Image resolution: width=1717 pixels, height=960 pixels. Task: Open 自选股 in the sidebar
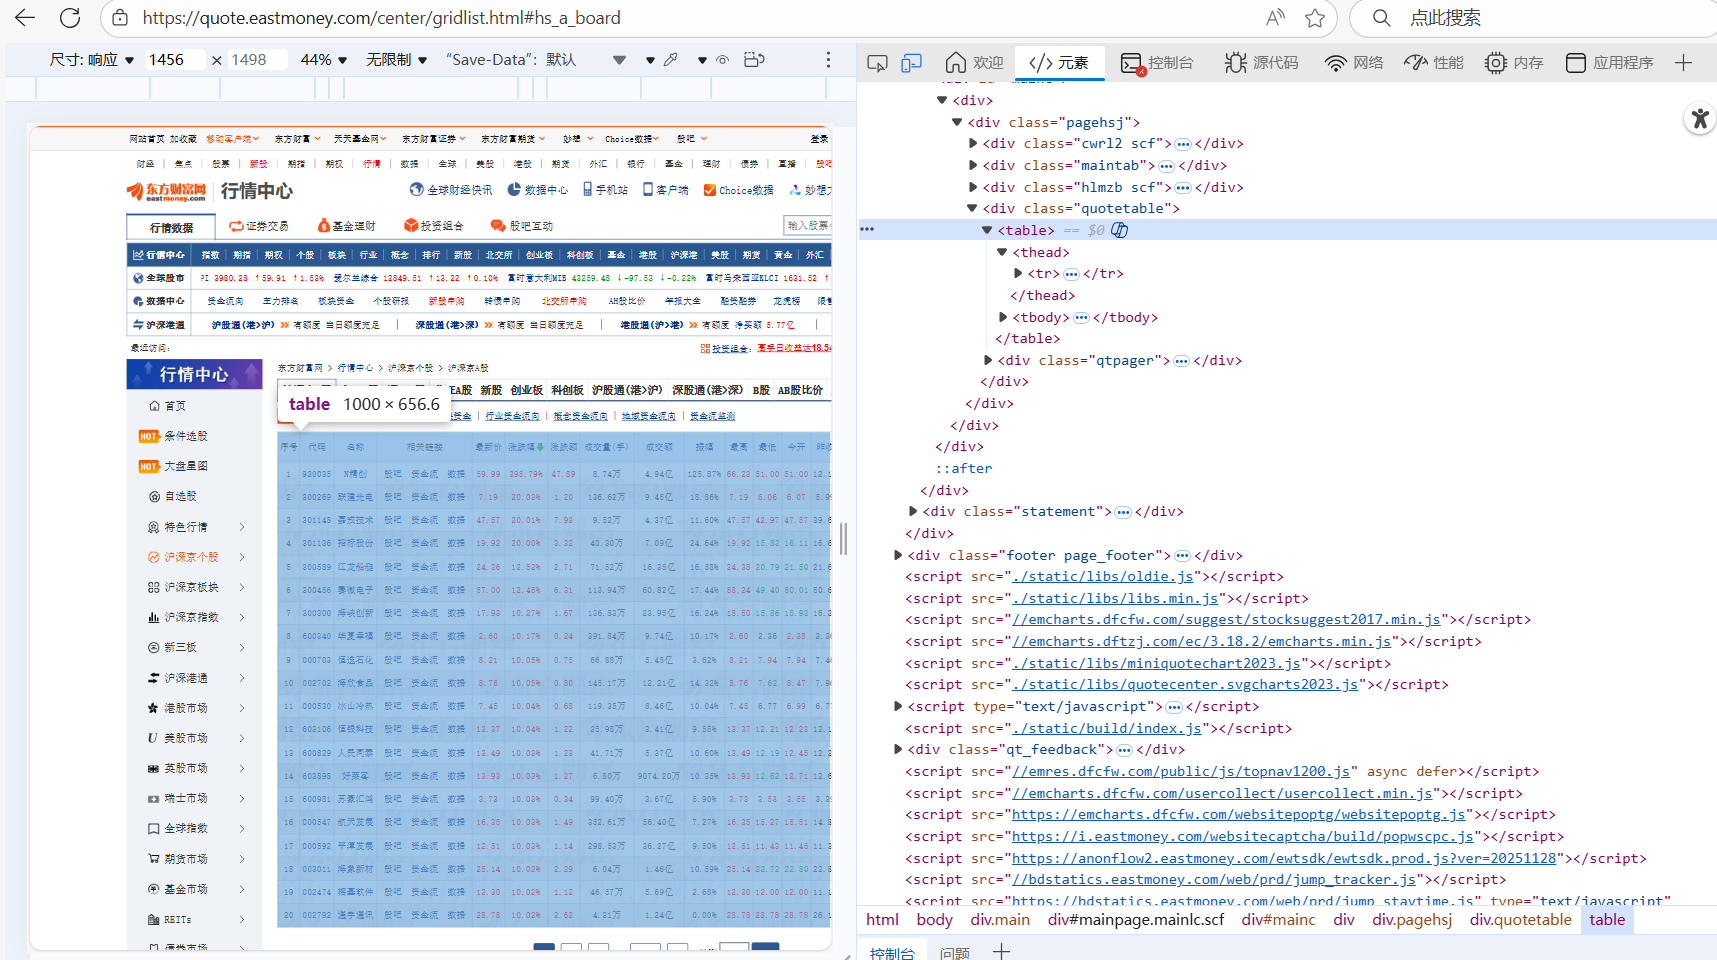pos(172,496)
